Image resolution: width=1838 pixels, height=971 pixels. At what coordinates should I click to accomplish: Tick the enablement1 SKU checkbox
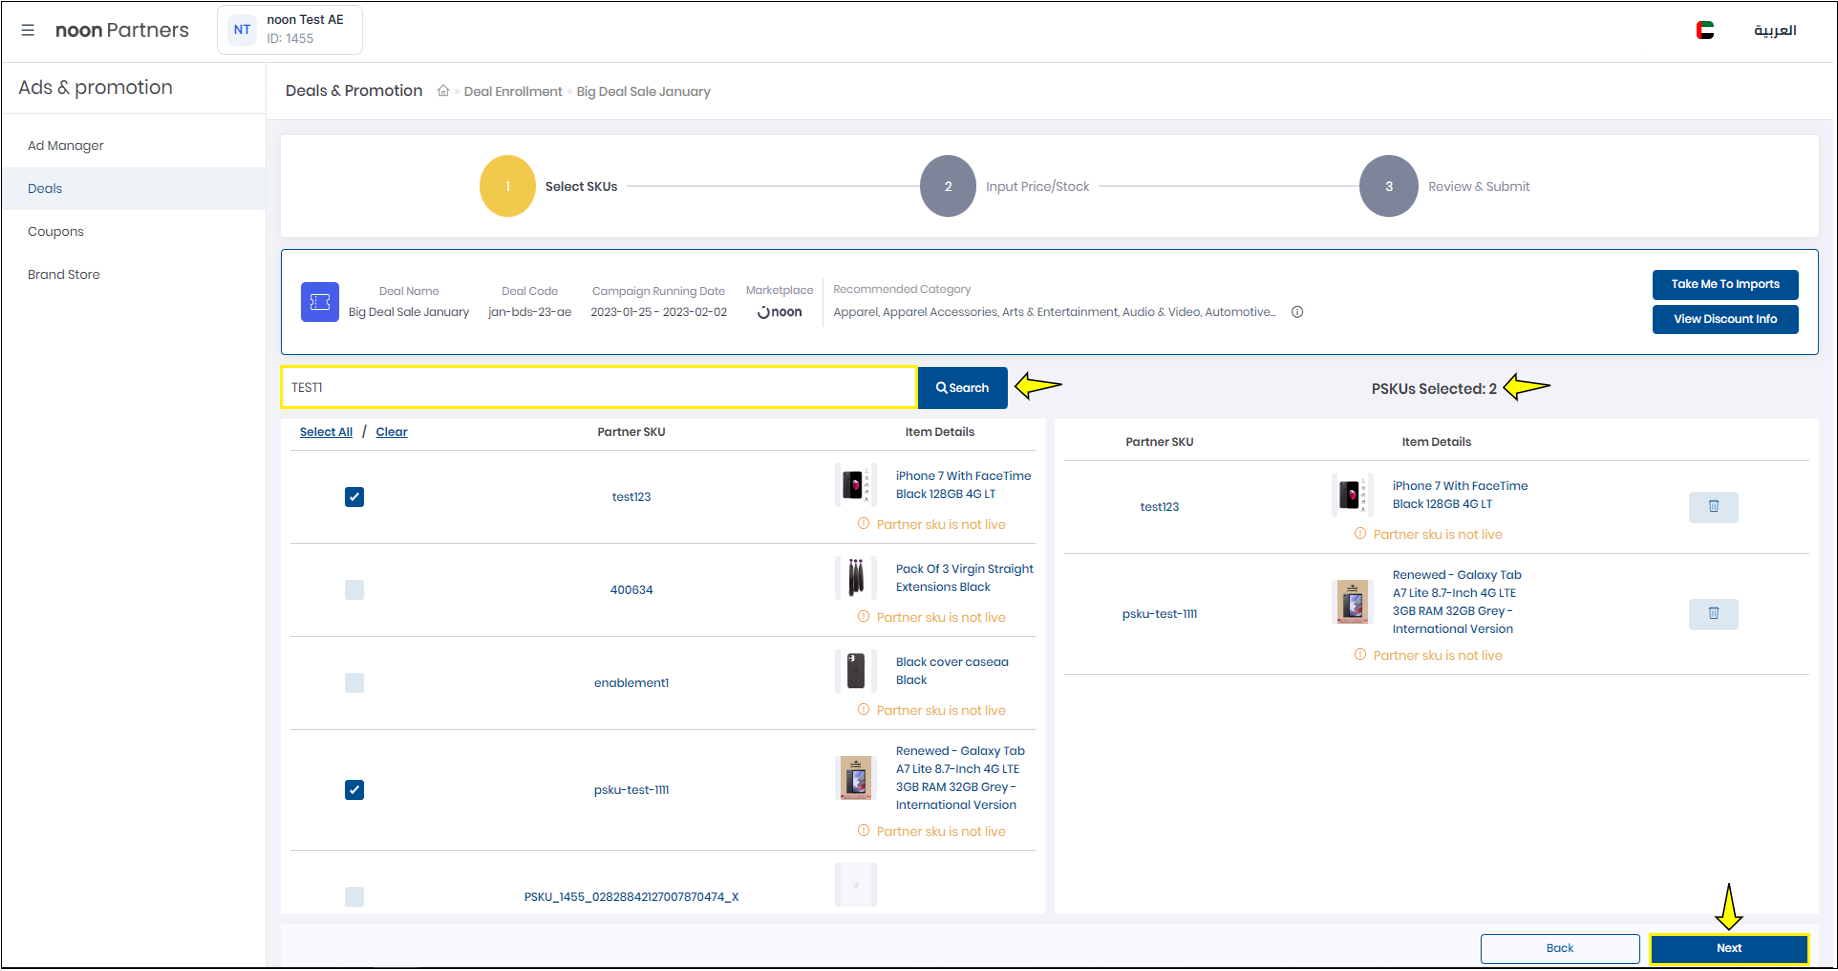354,683
